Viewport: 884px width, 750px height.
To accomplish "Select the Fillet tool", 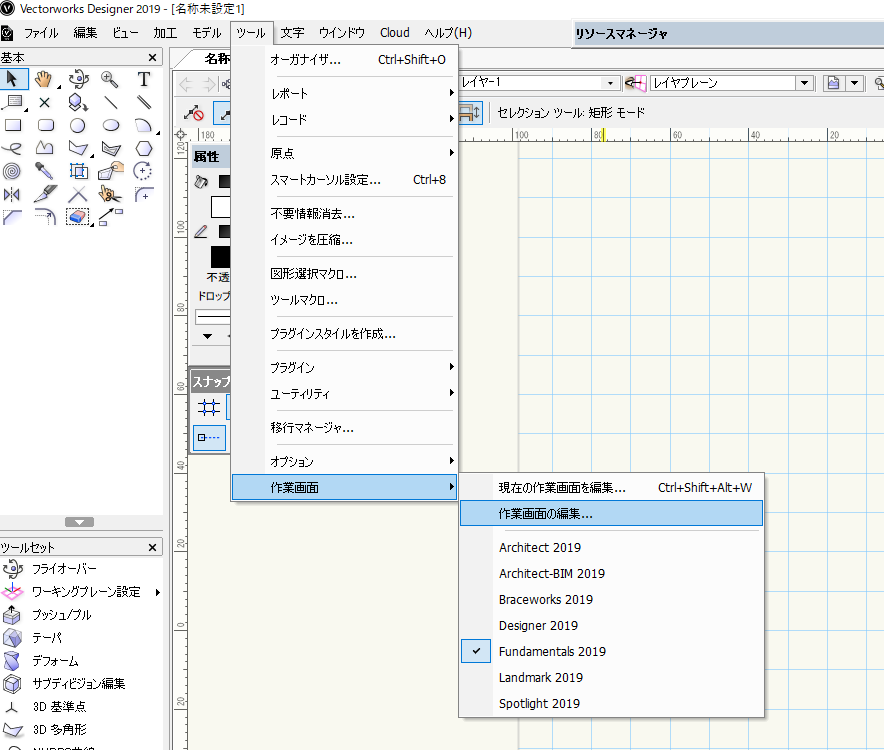I will pyautogui.click(x=144, y=195).
